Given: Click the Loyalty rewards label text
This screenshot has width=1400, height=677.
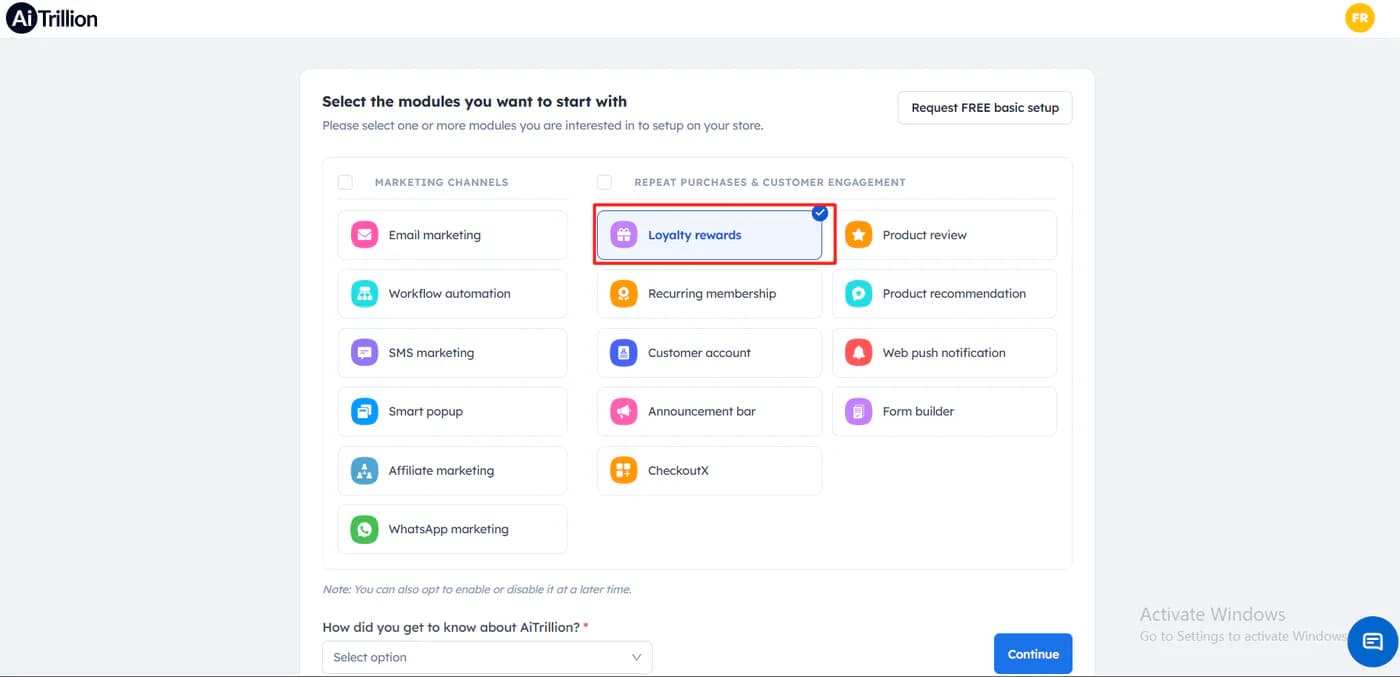Looking at the screenshot, I should 695,235.
